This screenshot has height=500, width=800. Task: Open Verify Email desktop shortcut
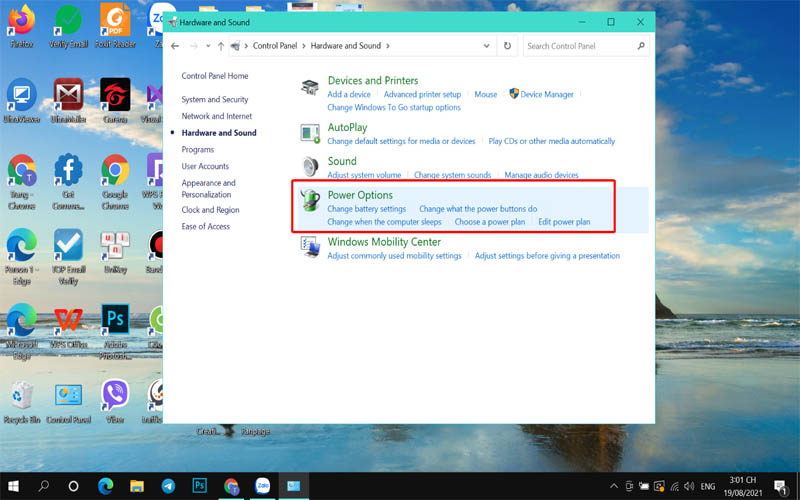(68, 27)
